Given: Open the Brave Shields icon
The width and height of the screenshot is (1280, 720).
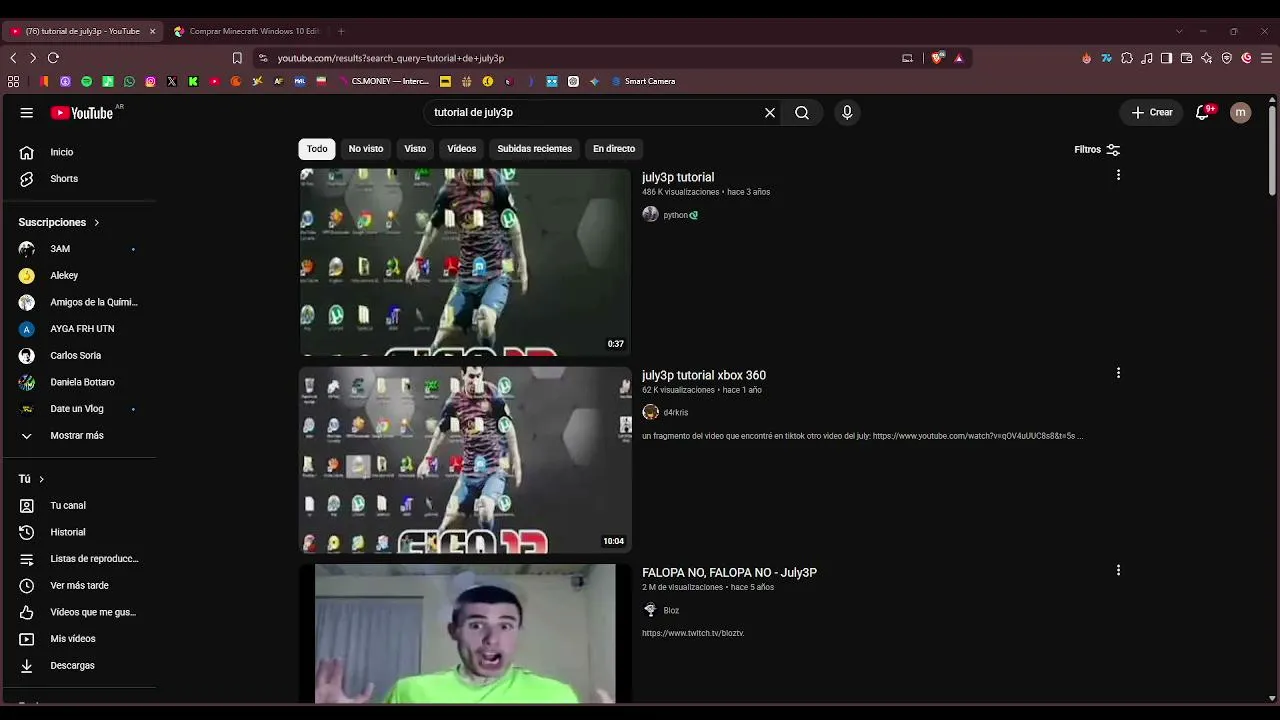Looking at the screenshot, I should coord(937,58).
